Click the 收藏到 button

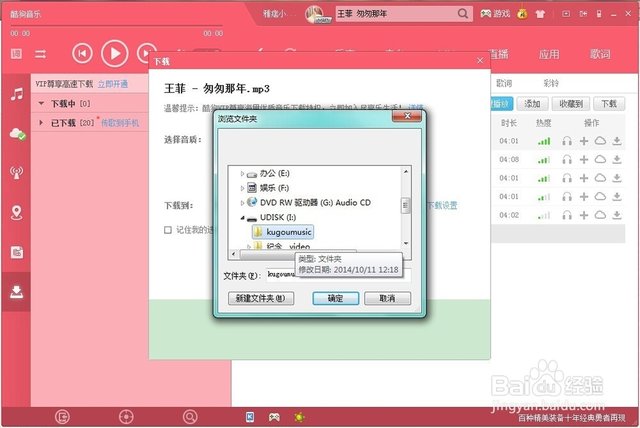tap(571, 104)
